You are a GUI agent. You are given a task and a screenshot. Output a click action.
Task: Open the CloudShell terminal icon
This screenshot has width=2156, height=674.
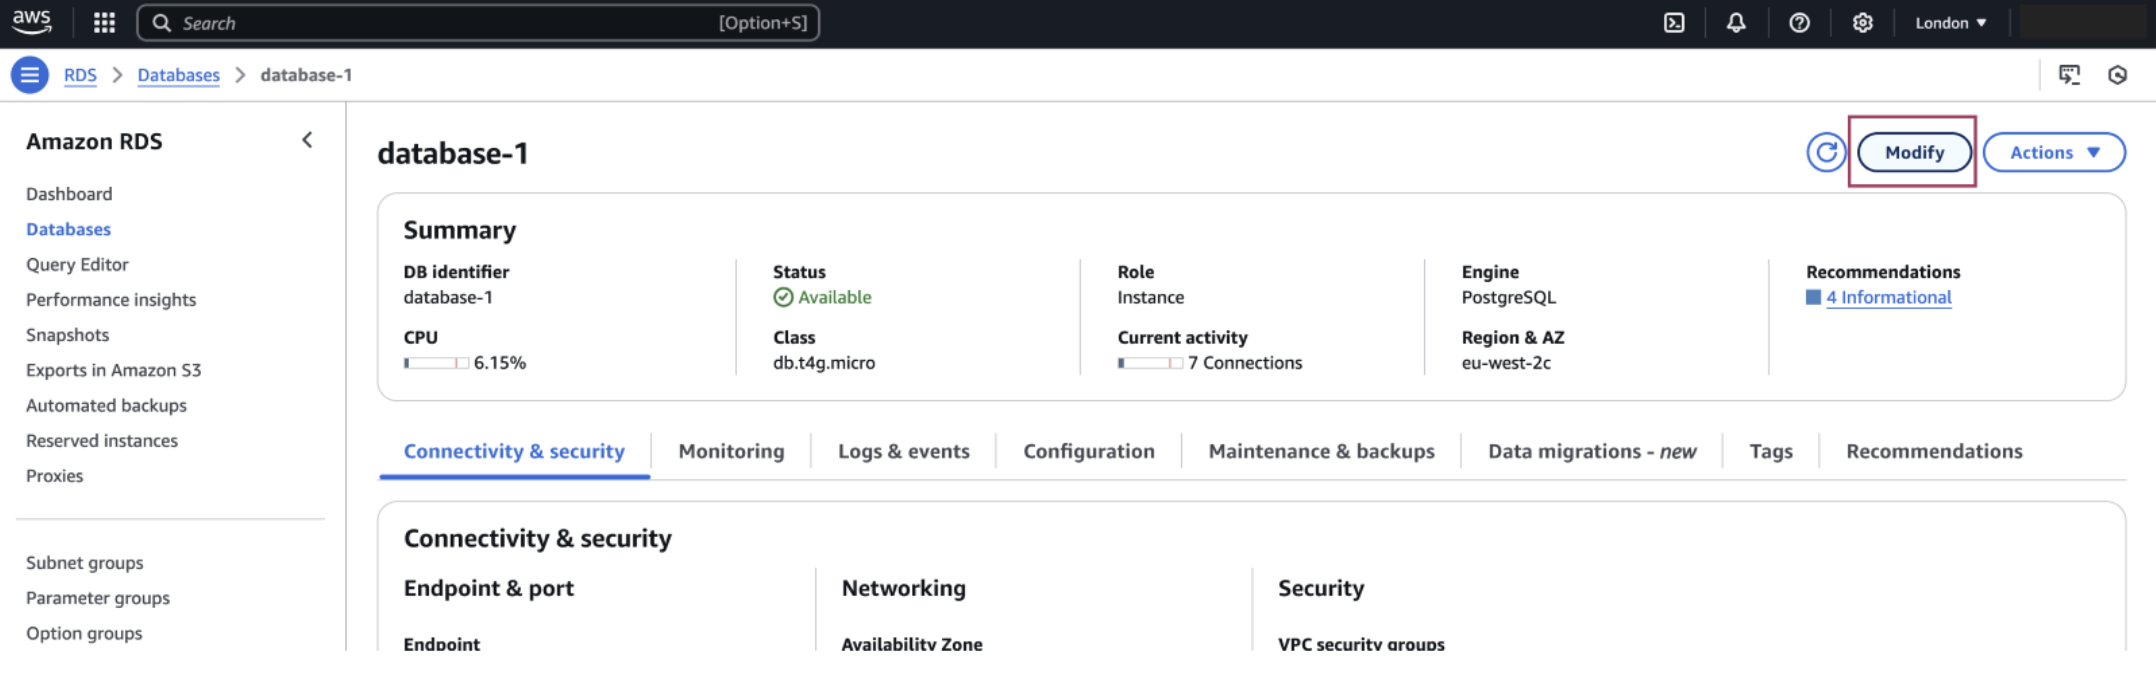click(x=1674, y=23)
